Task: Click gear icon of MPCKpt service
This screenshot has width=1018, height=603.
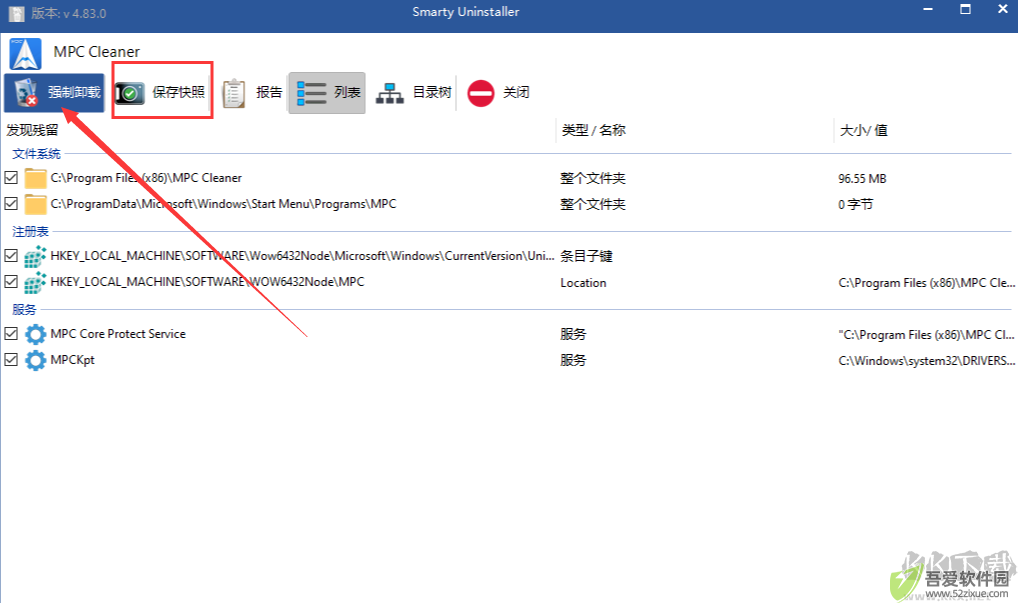Action: click(x=35, y=360)
